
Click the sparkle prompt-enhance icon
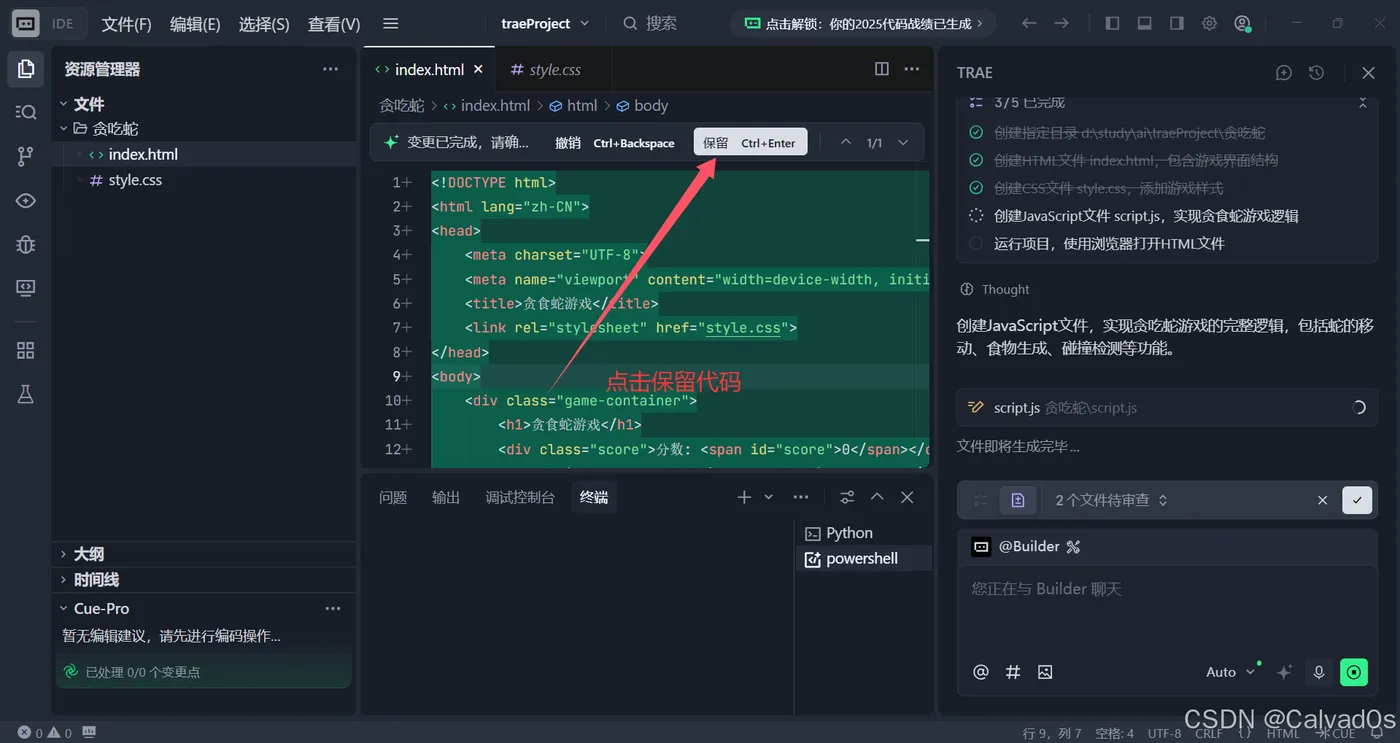coord(1285,672)
